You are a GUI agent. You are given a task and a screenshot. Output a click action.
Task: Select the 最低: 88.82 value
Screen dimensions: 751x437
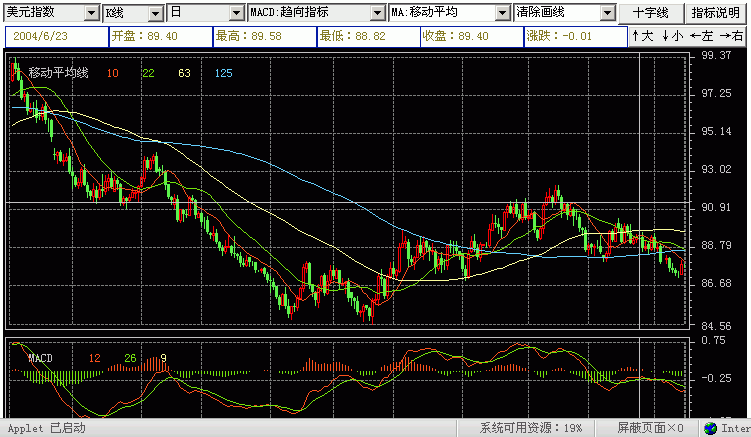click(x=369, y=36)
